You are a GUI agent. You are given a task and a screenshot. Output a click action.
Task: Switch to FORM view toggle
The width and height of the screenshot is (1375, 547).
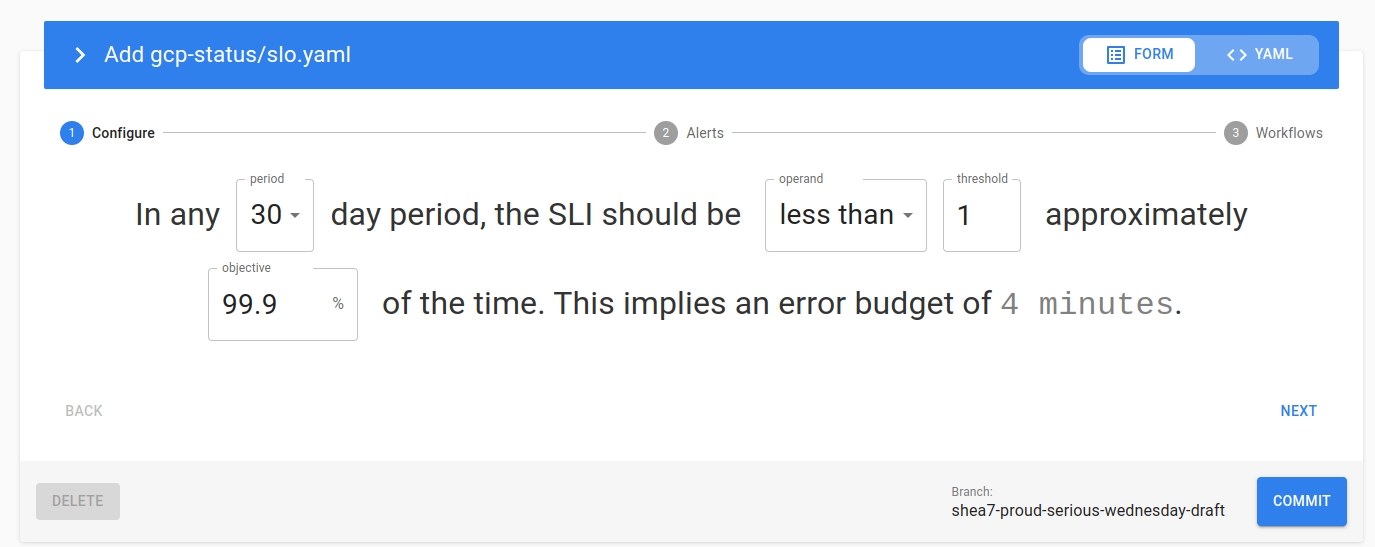(x=1139, y=55)
